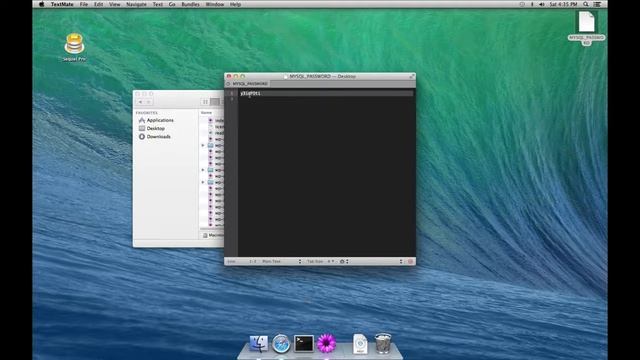Click the red macro record button

(410, 261)
